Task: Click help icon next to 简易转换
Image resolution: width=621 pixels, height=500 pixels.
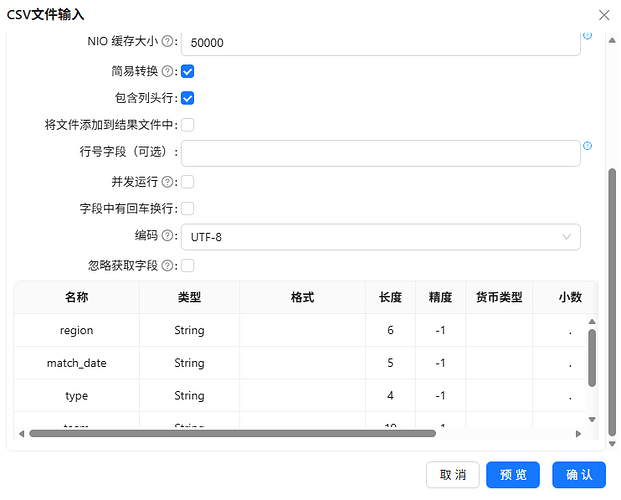Action: coord(168,71)
